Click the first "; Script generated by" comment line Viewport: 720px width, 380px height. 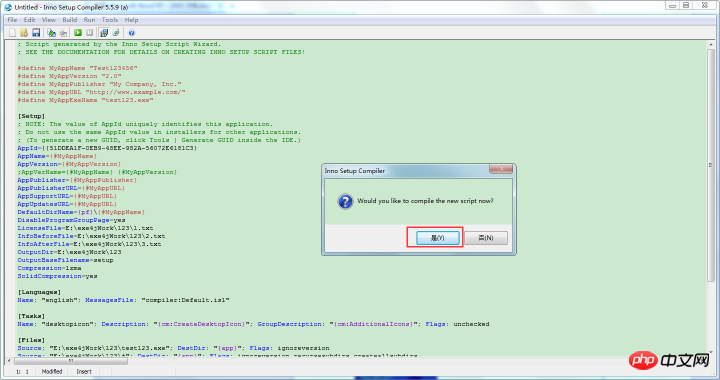click(119, 44)
